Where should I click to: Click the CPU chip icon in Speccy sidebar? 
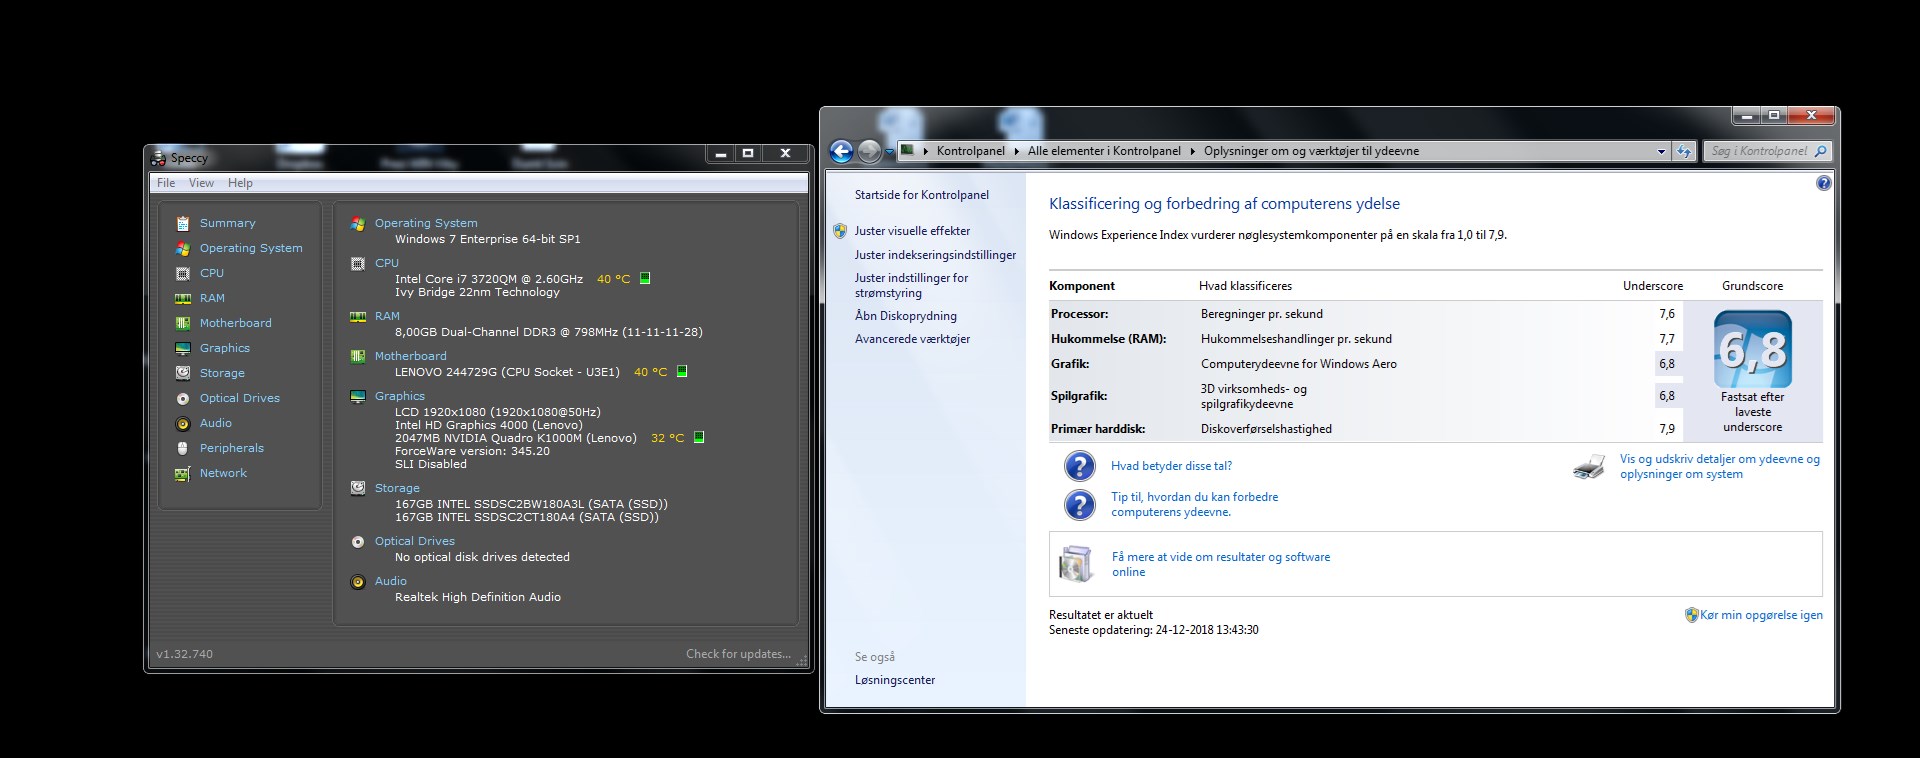click(183, 273)
